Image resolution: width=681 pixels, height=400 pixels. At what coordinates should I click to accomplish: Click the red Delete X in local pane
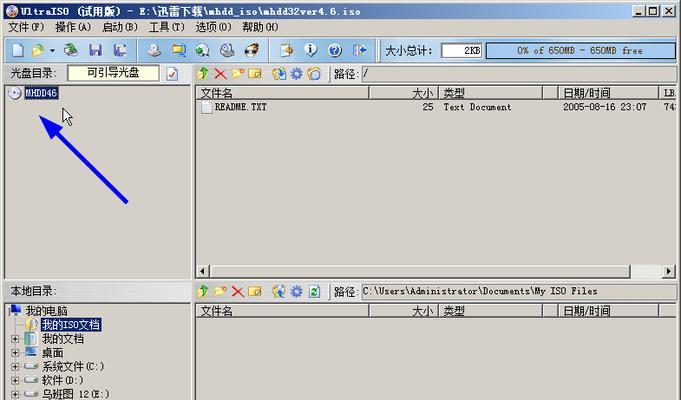238,291
